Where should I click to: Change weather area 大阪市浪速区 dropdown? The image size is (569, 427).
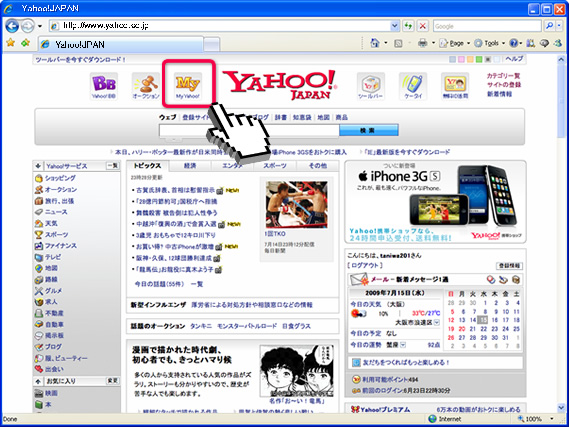437,323
